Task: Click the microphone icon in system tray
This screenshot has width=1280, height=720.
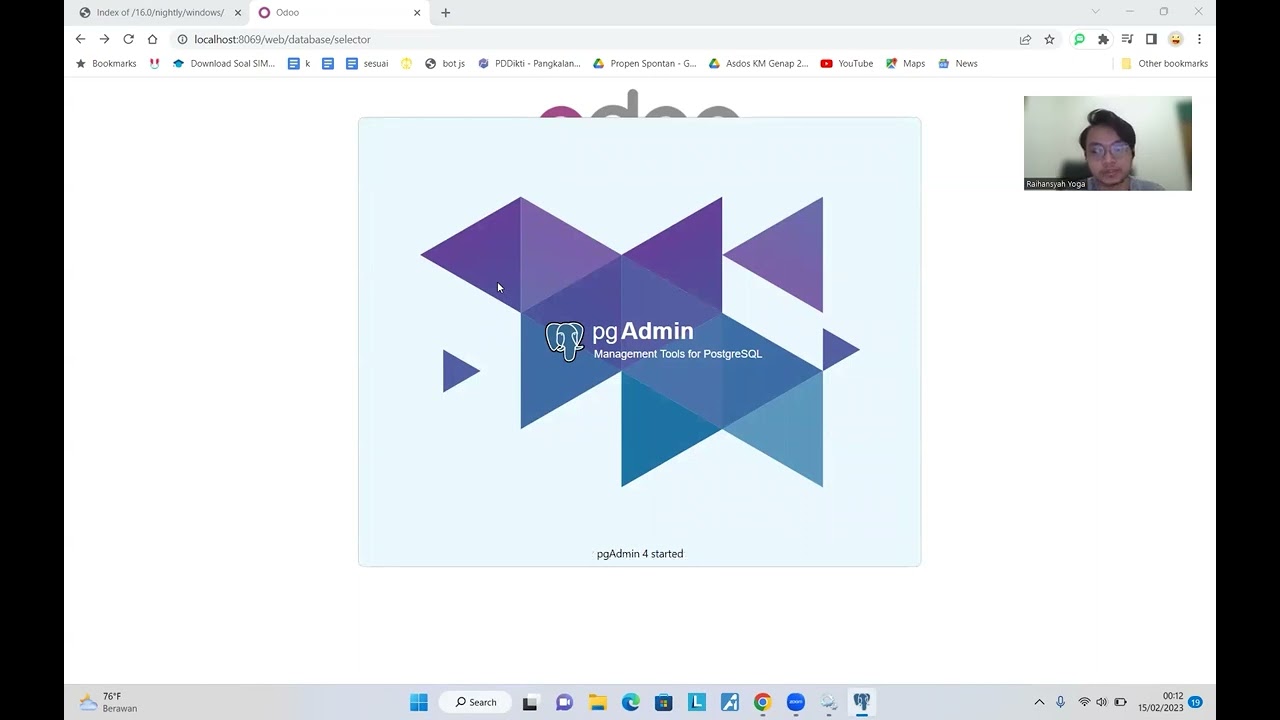Action: (1060, 702)
